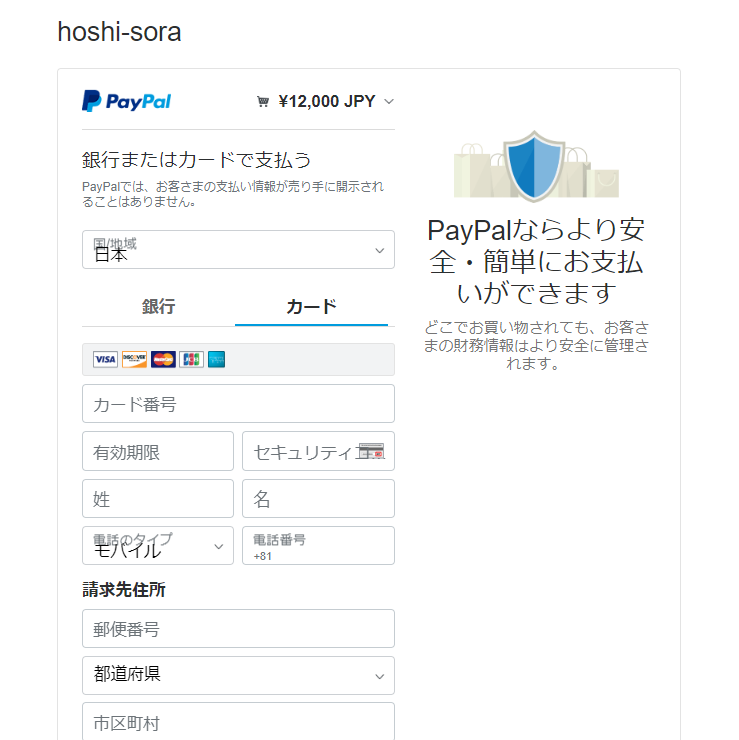Click the Mastercard icon
This screenshot has width=739, height=740.
coord(163,360)
